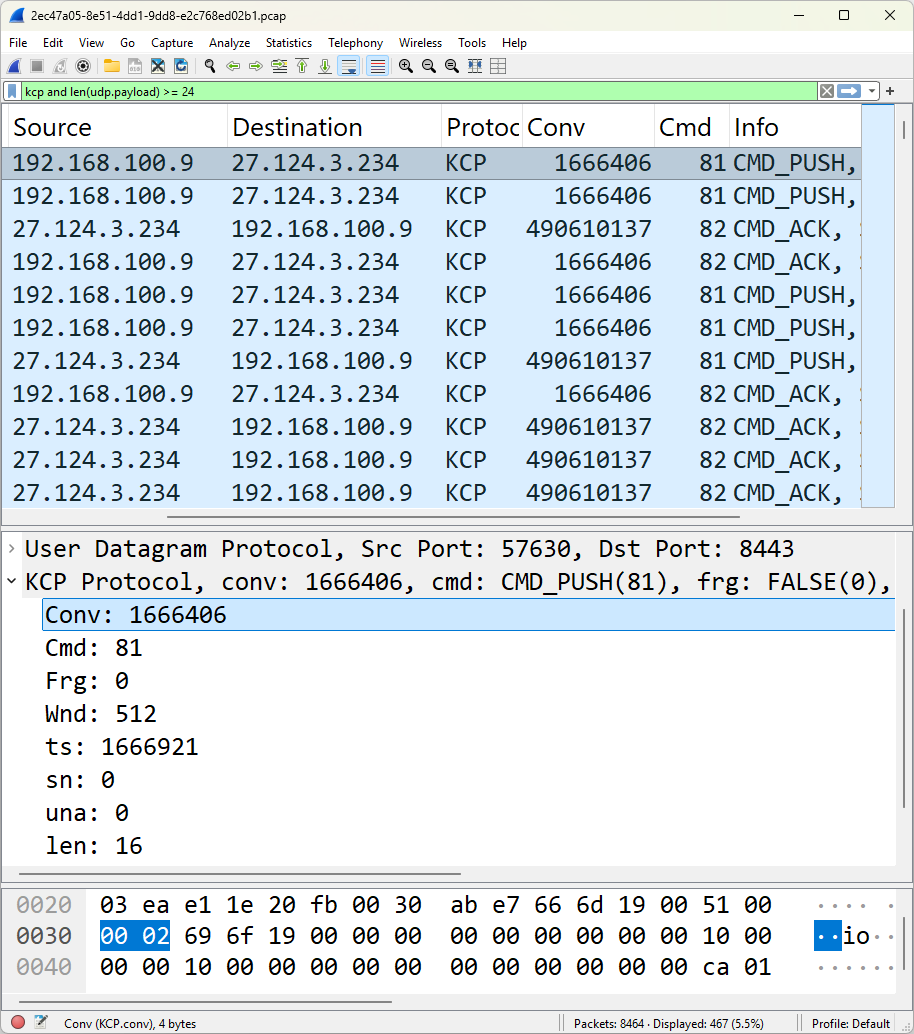Screen dimensions: 914x1034
Task: Open the display filter history dropdown
Action: [872, 91]
